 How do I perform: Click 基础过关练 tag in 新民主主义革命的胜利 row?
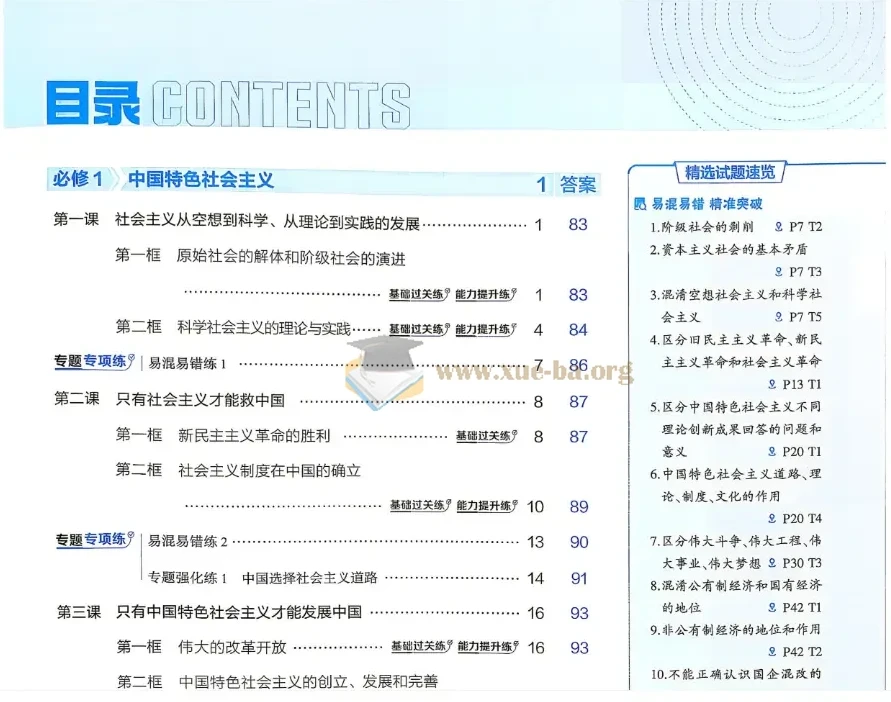tap(486, 436)
